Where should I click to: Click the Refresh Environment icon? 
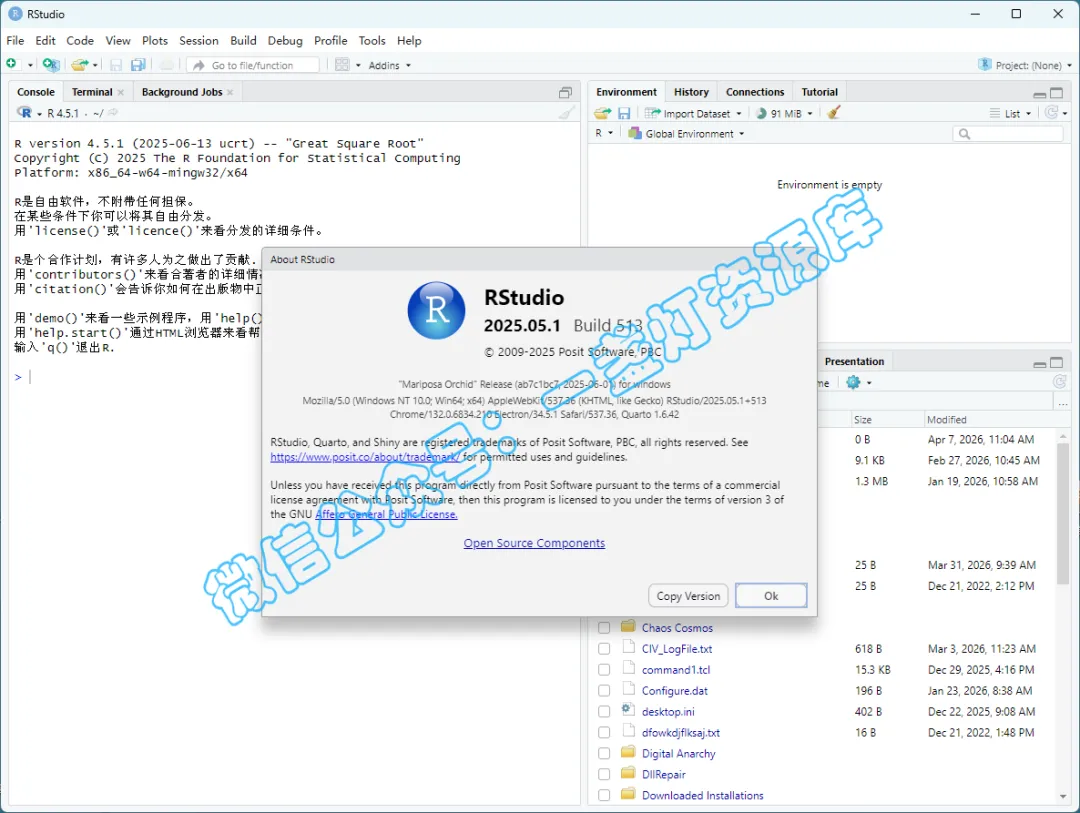point(1051,112)
